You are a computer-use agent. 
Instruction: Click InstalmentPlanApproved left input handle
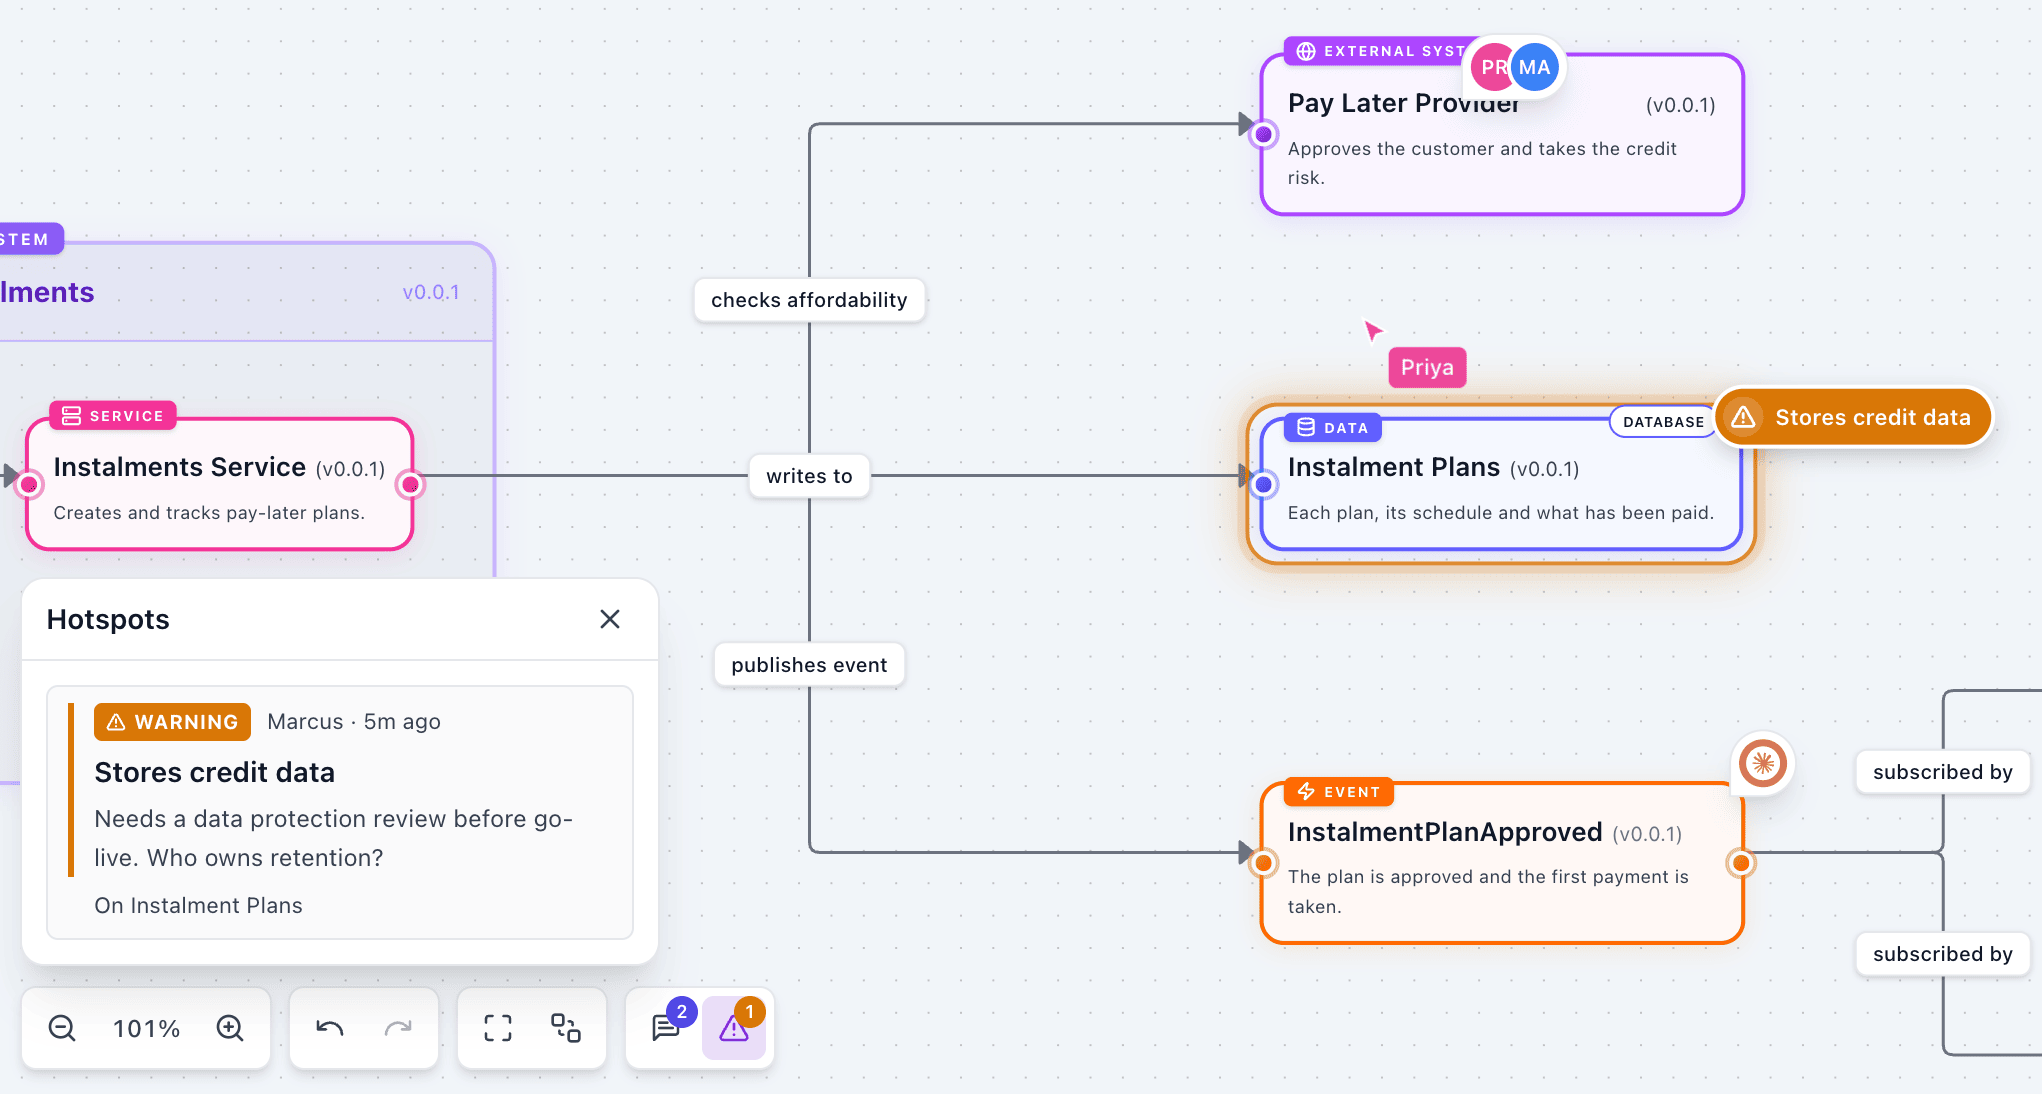(x=1264, y=863)
